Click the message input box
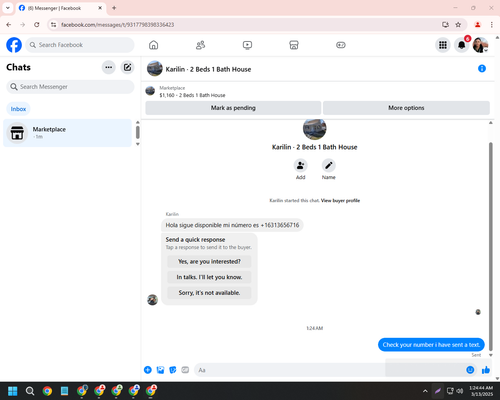 330,370
